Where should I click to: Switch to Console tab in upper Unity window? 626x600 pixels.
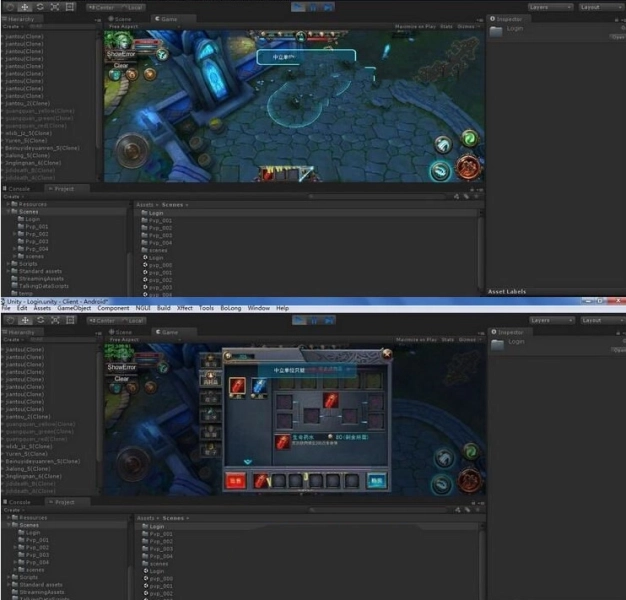tap(16, 189)
